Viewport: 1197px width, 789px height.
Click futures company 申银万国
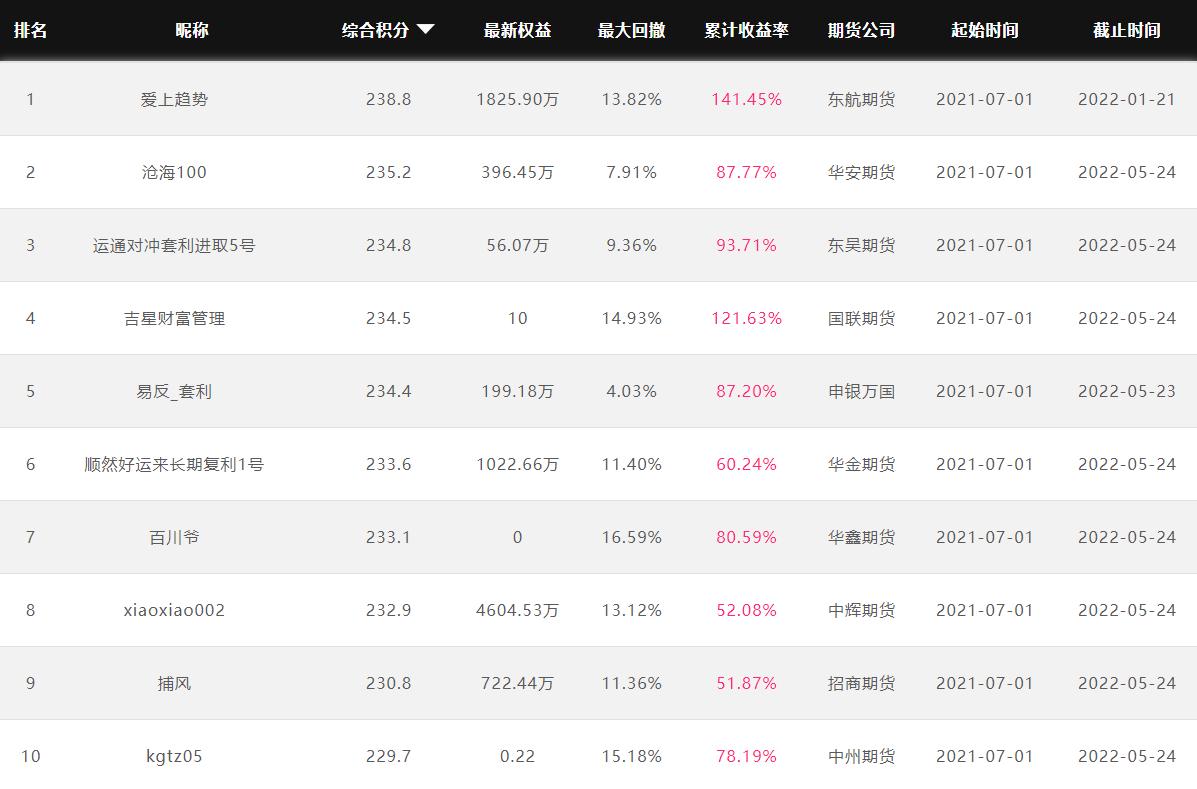click(861, 391)
